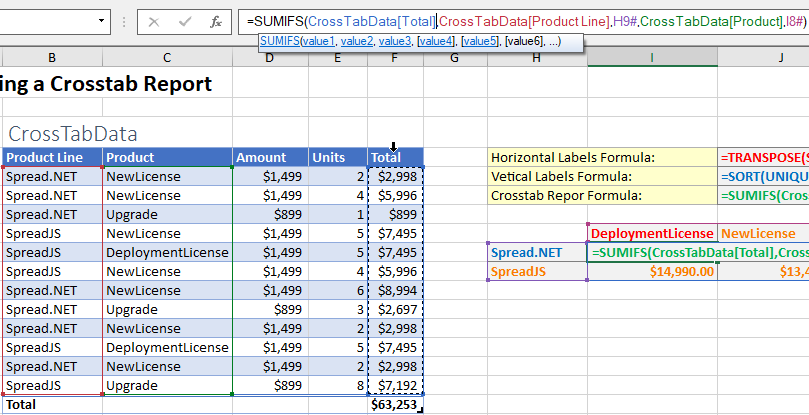Click value1 argument in function tooltip

(x=318, y=41)
